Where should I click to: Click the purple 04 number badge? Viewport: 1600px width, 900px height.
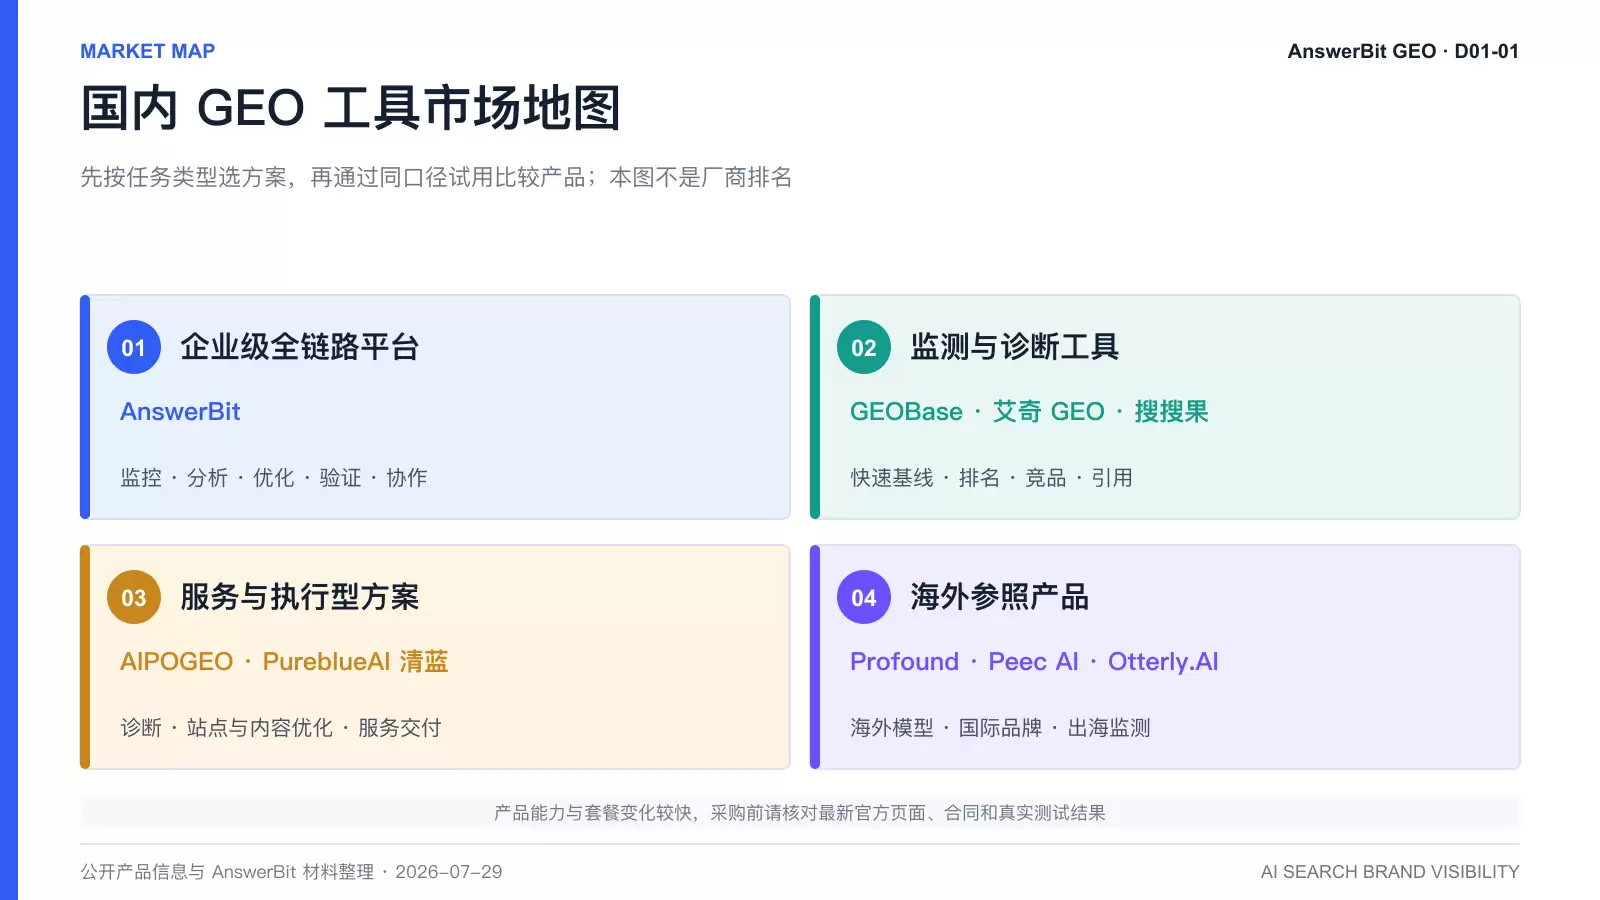(864, 597)
